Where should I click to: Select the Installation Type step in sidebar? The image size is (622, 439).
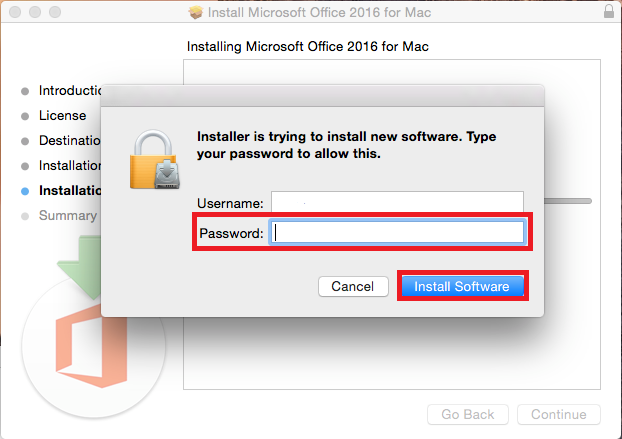(x=70, y=165)
